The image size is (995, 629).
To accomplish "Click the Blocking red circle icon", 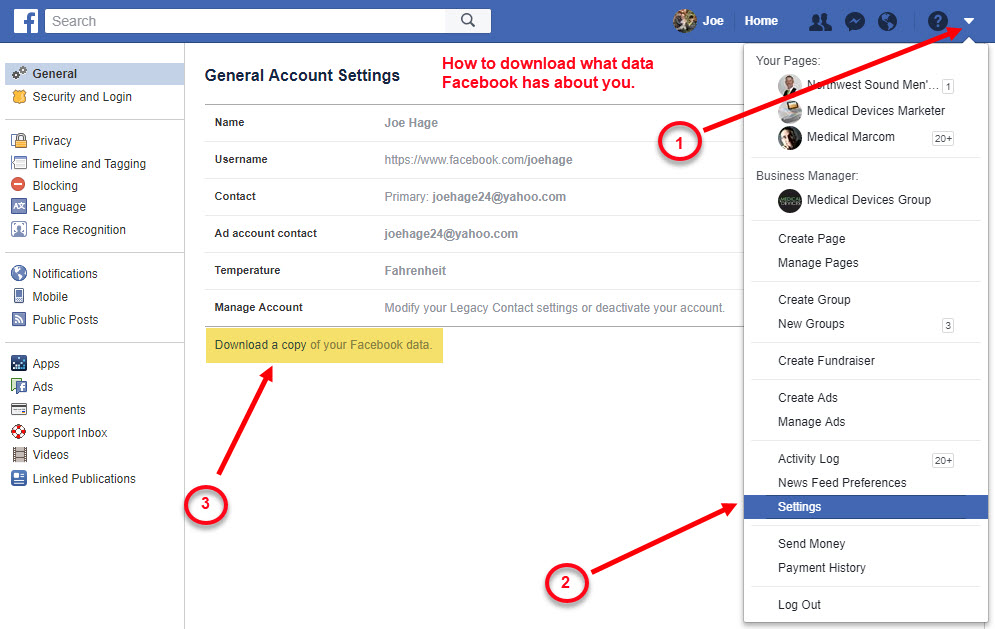I will pos(18,185).
